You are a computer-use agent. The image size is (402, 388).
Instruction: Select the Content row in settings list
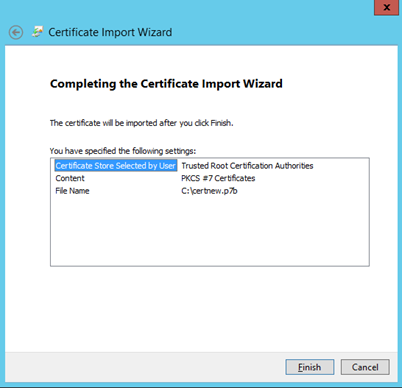click(x=210, y=178)
